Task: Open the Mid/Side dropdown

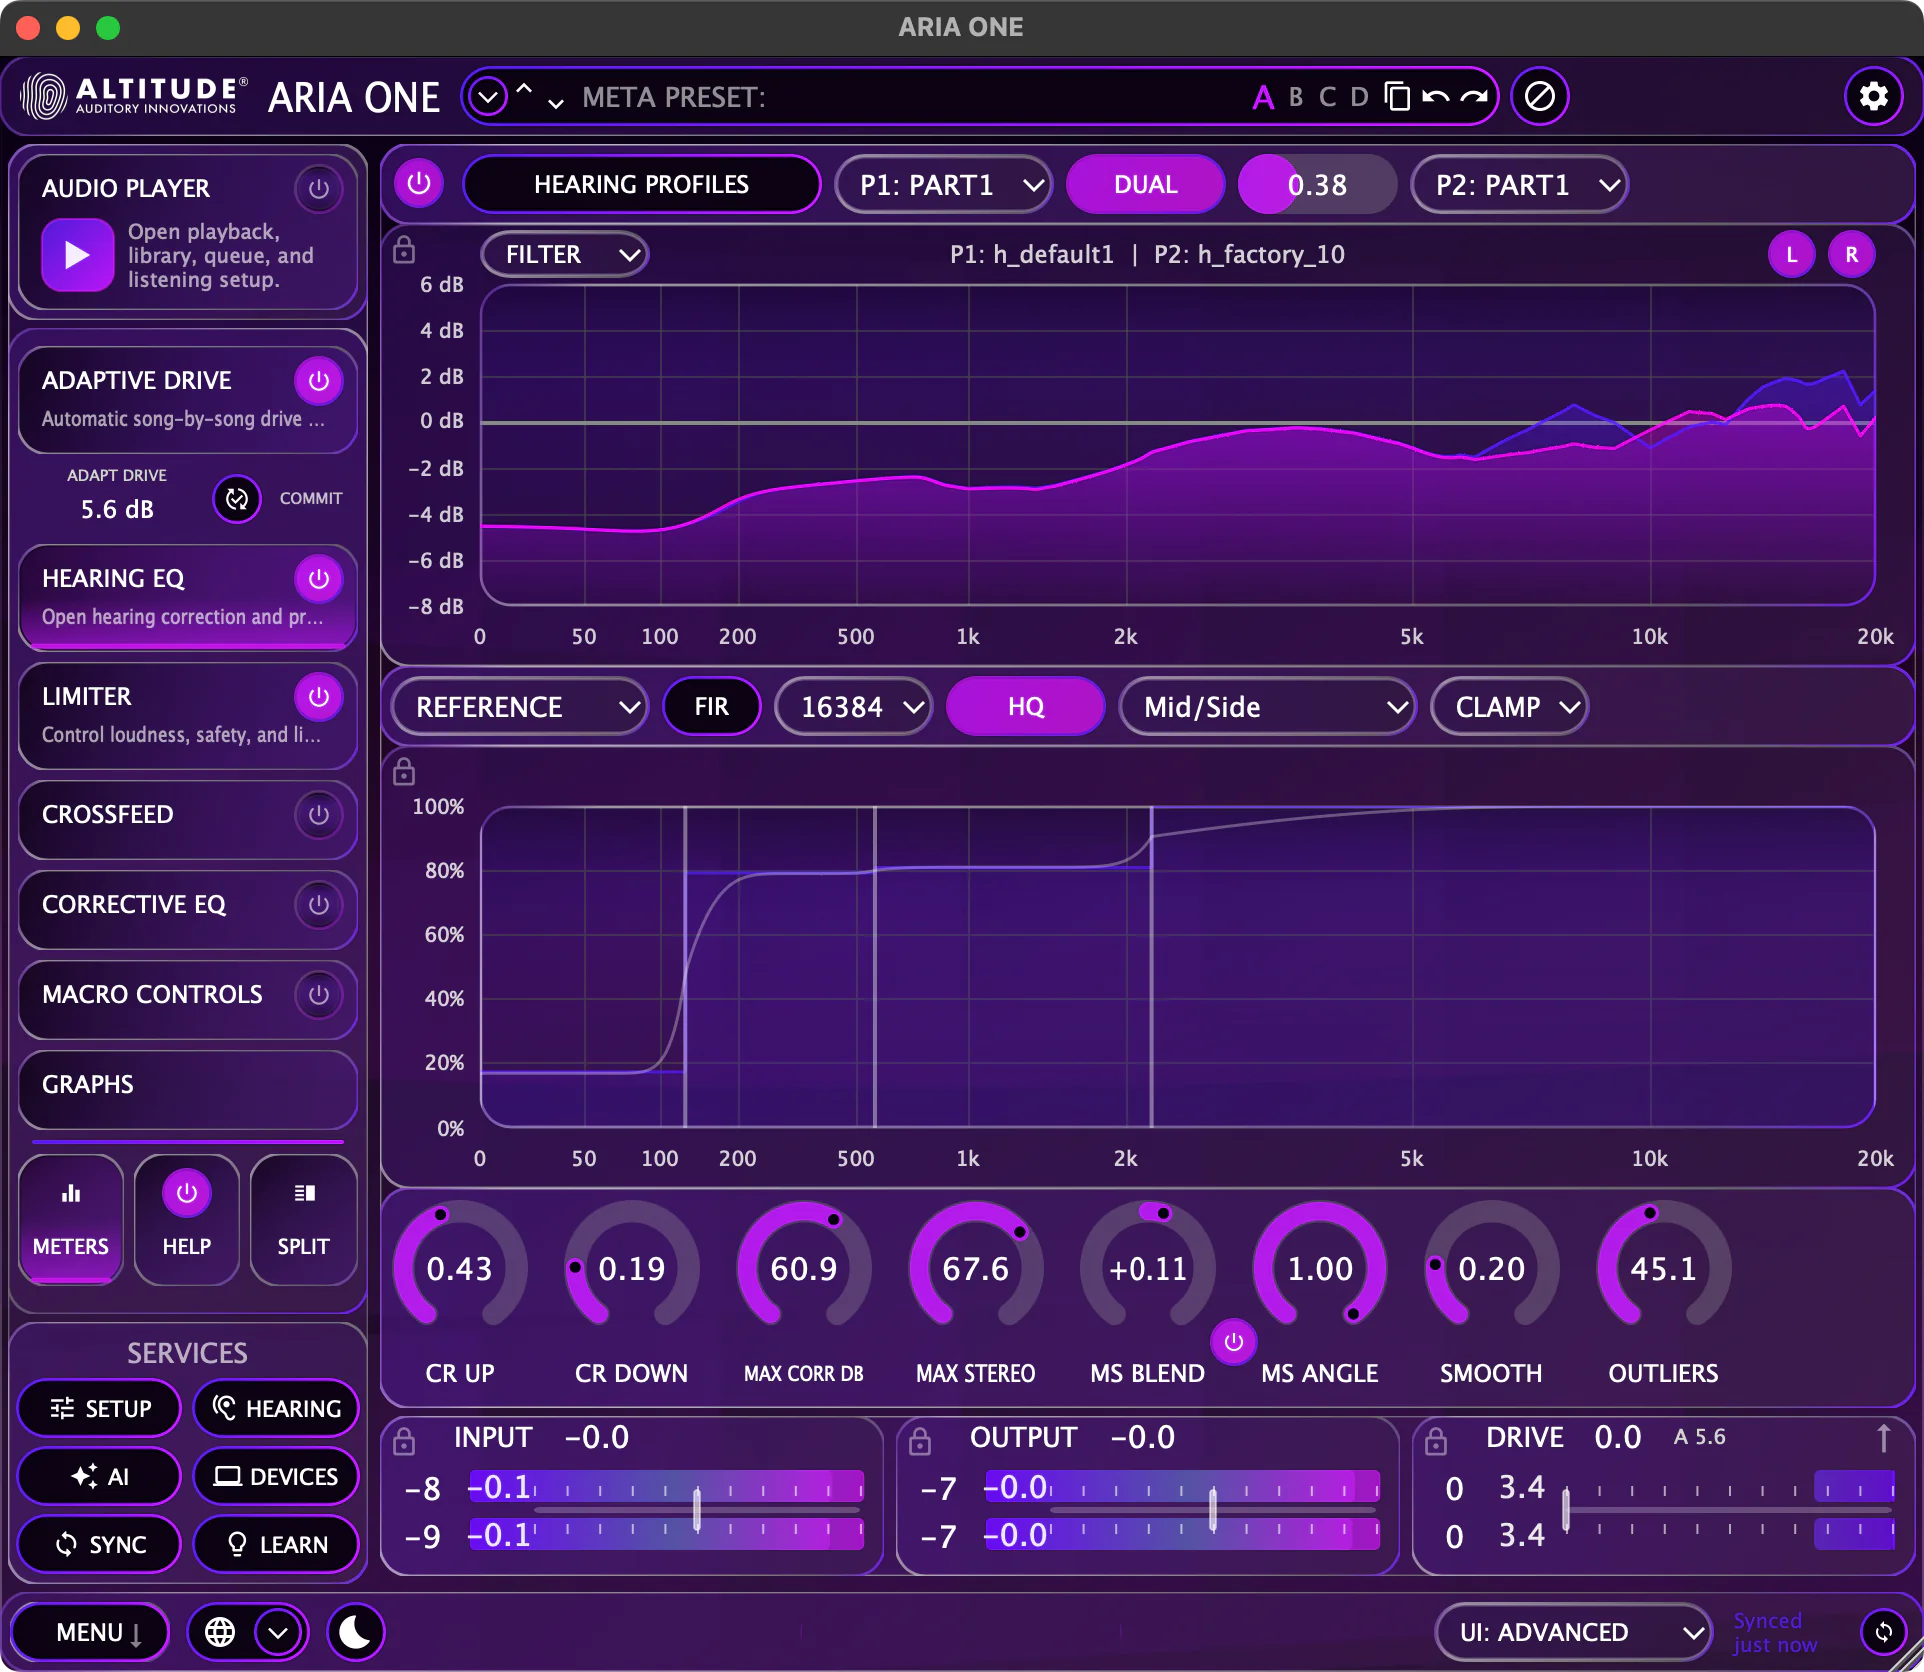Action: pos(1268,707)
